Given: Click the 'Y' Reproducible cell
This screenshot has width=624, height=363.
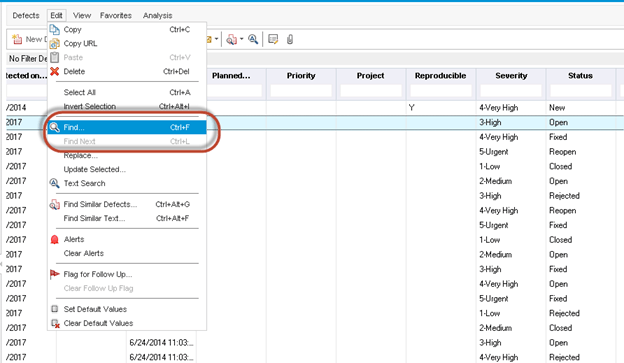Looking at the screenshot, I should pyautogui.click(x=411, y=107).
